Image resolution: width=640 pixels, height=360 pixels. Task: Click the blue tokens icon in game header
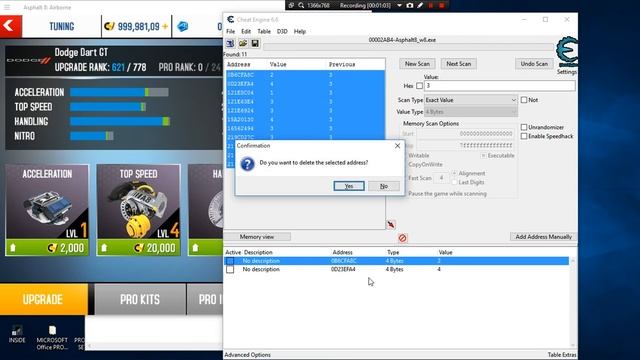(182, 27)
